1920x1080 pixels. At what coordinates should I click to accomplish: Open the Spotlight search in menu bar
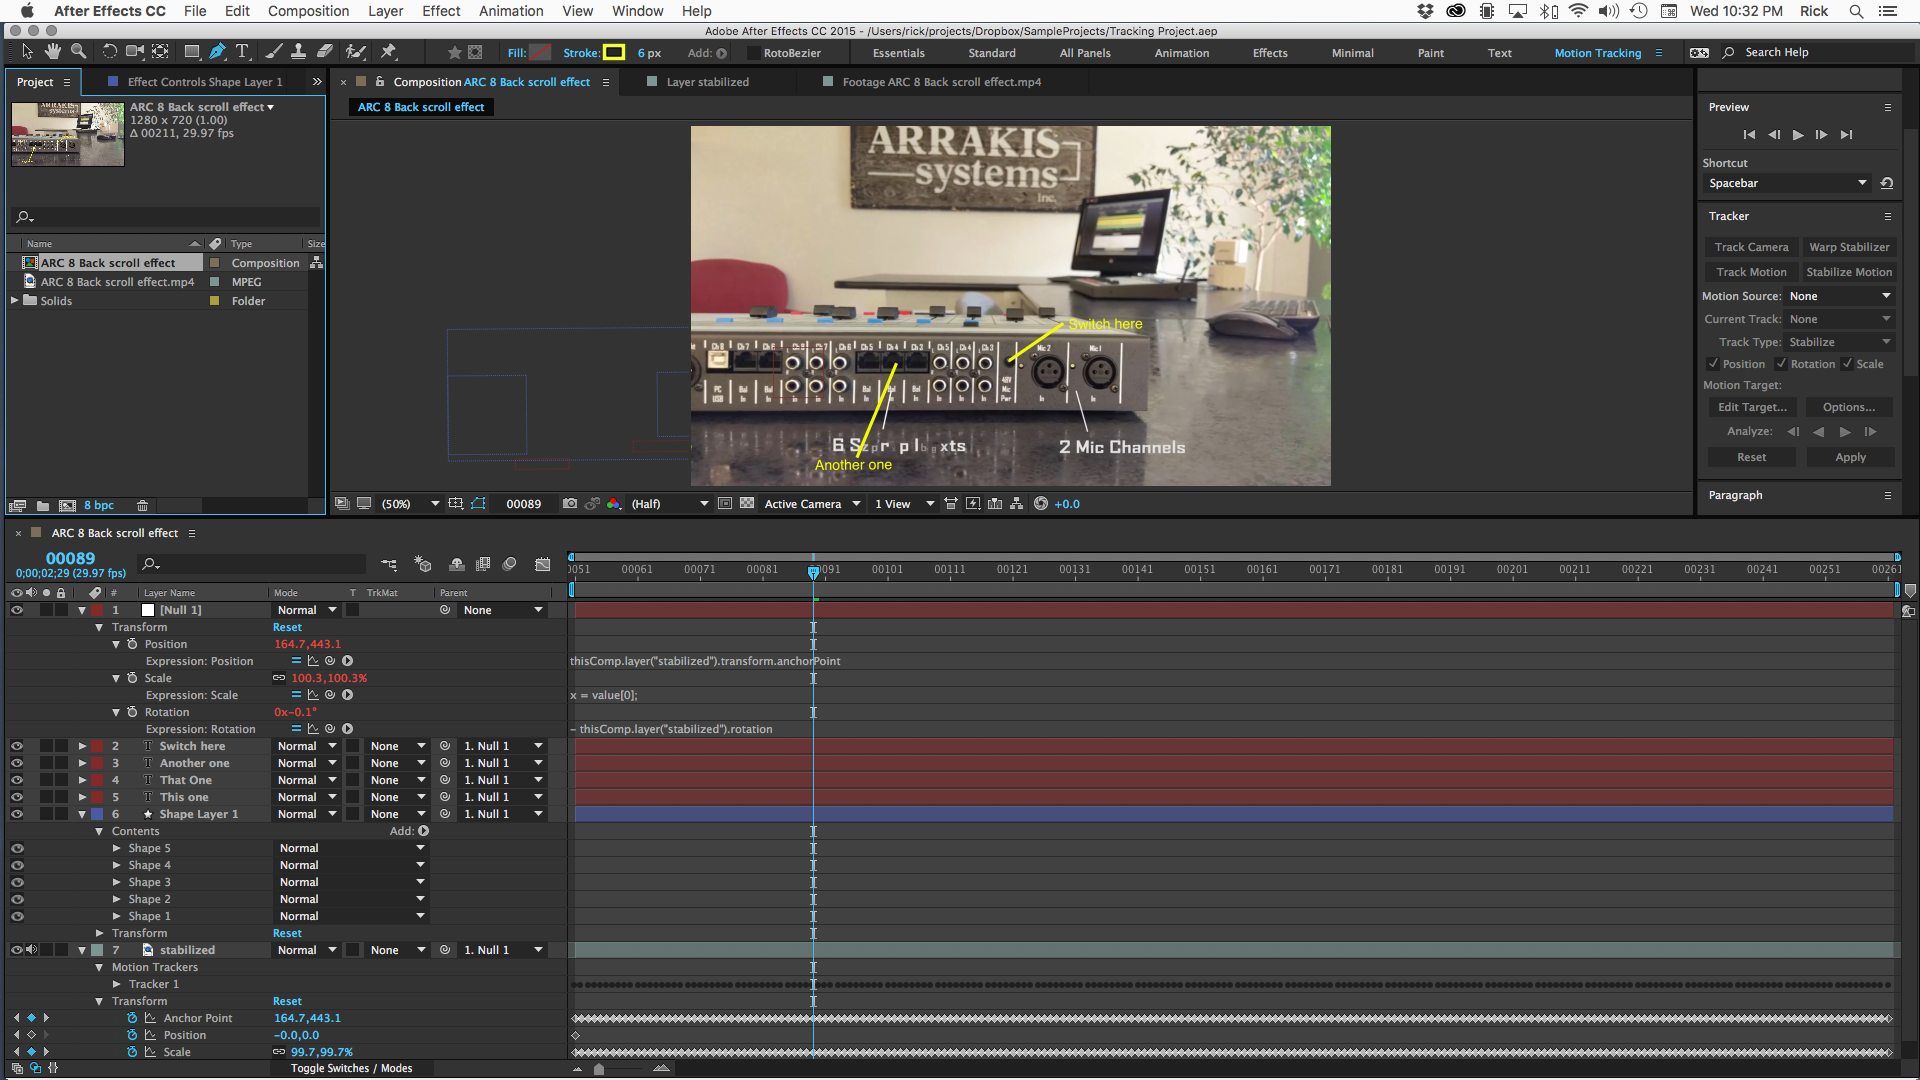[1855, 11]
